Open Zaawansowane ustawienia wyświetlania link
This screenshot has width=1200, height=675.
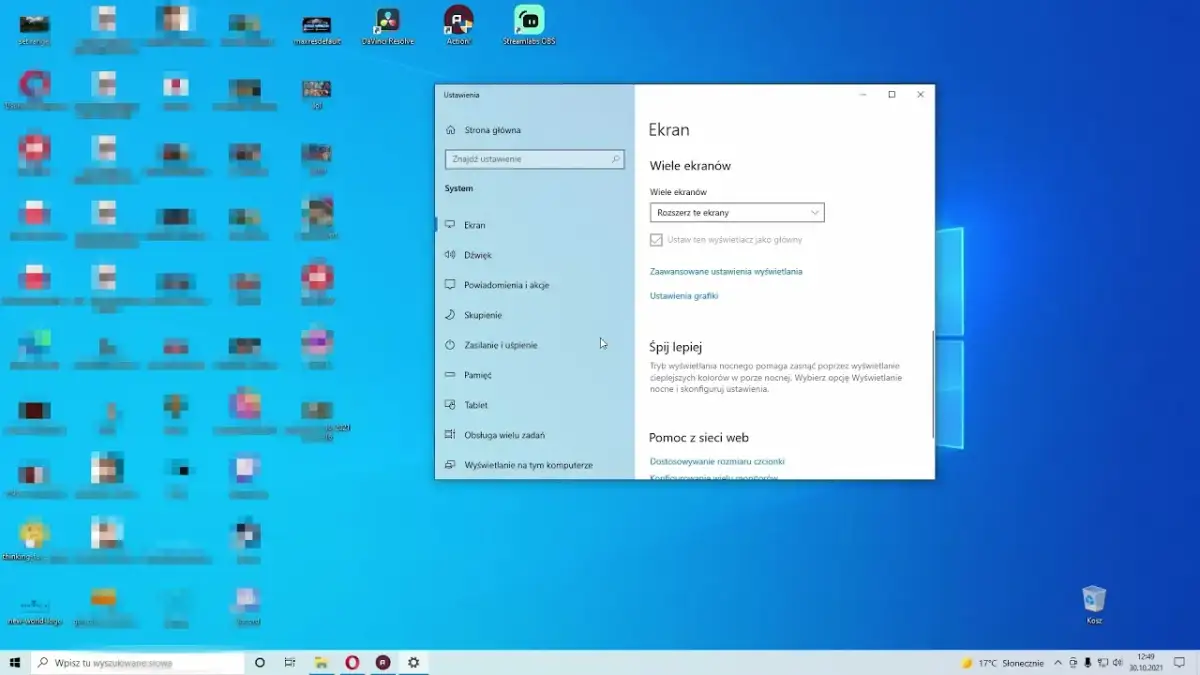point(726,271)
